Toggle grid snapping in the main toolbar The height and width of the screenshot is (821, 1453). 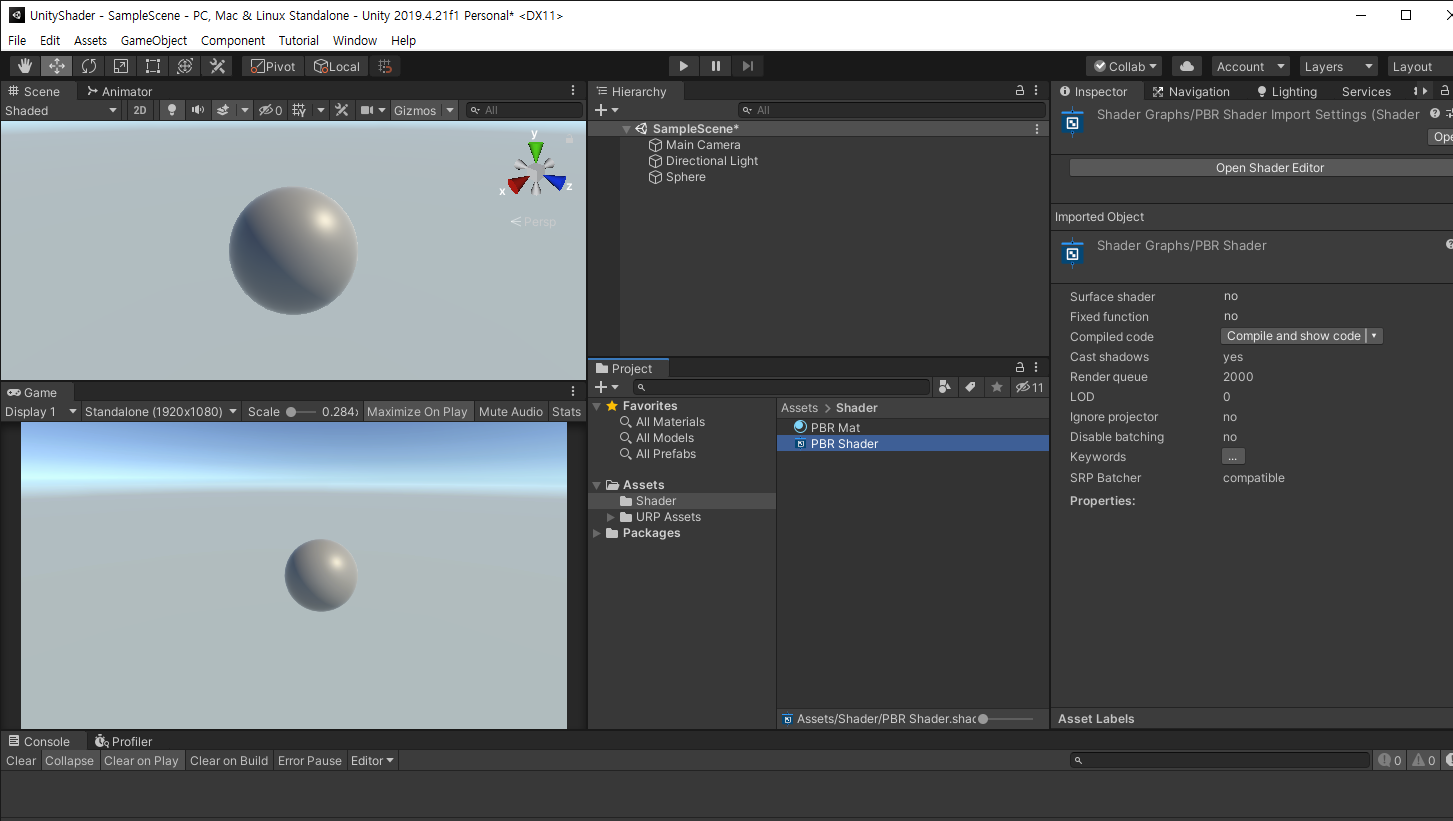point(385,66)
